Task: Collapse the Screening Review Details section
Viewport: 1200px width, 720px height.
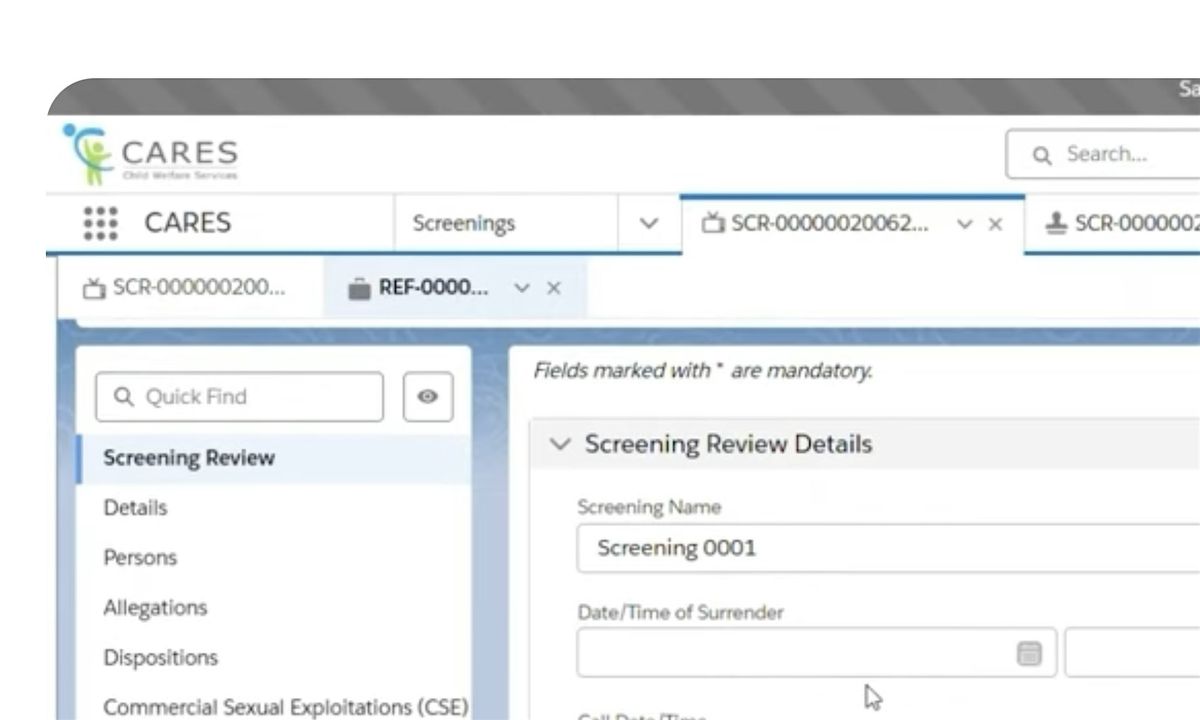Action: click(x=561, y=444)
